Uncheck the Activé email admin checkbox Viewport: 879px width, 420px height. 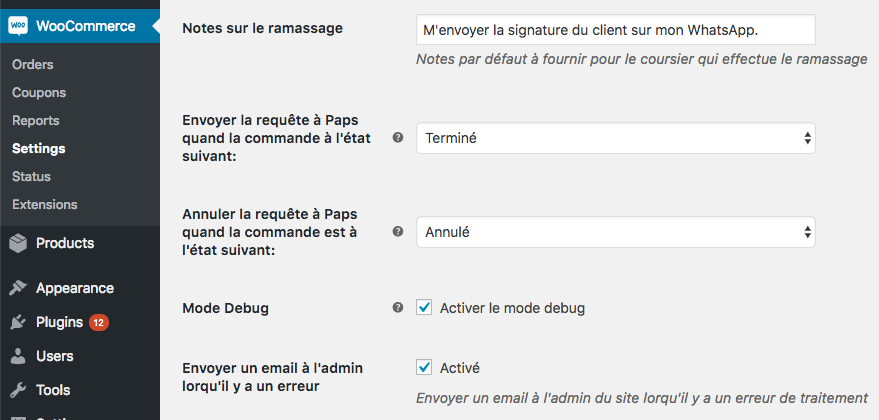tap(424, 367)
